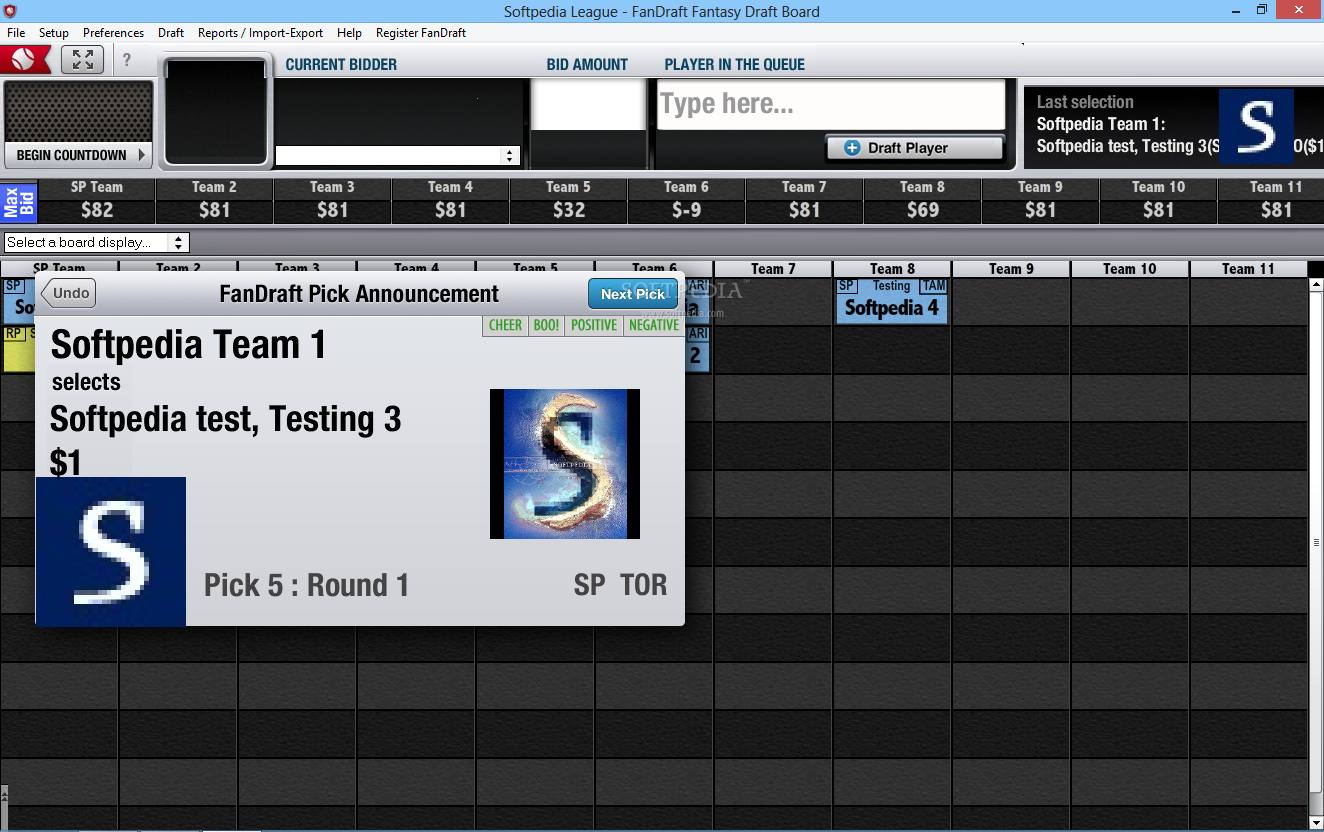Start the Begin Countdown button
Image resolution: width=1324 pixels, height=832 pixels.
pos(77,155)
